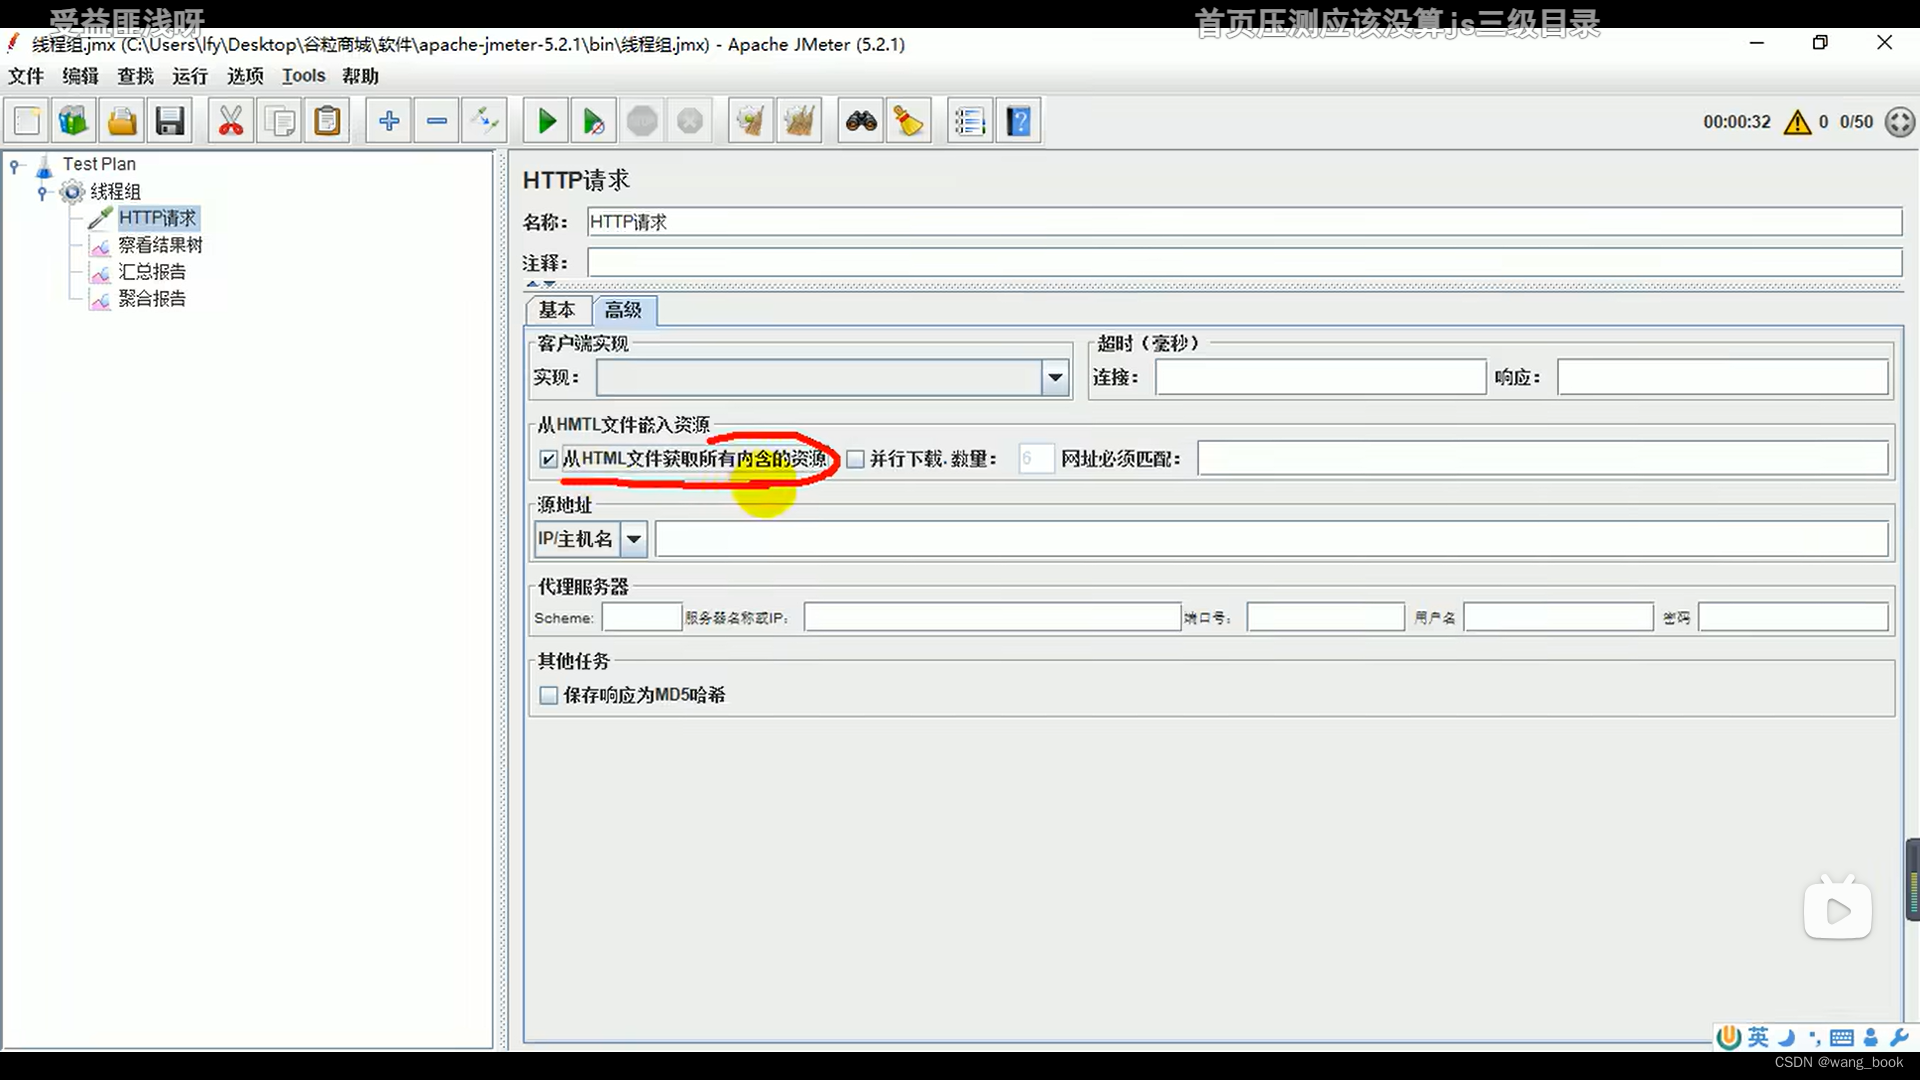The height and width of the screenshot is (1080, 1920).
Task: Enable 并行下载 parallel download checkbox
Action: pyautogui.click(x=855, y=459)
